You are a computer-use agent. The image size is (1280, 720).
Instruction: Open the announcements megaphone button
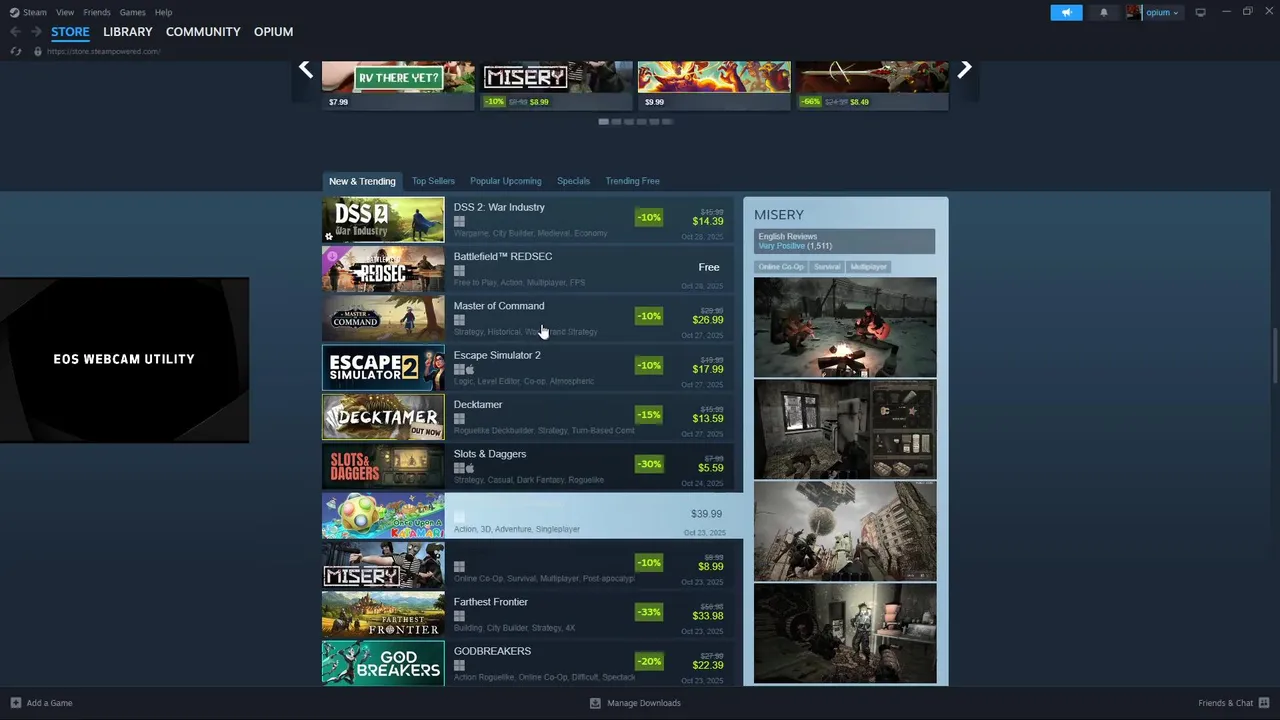pos(1066,12)
